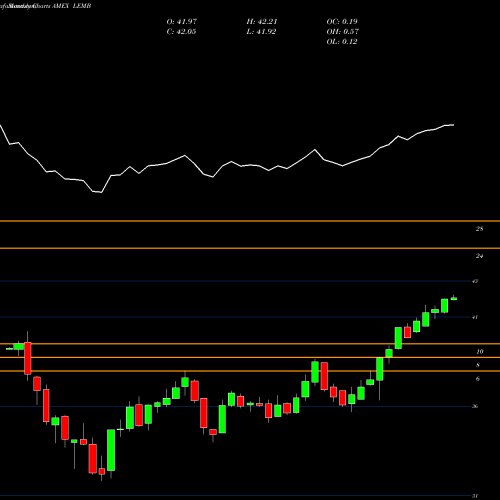500x500 pixels.
Task: Click the OH: 0.57 value
Action: (x=343, y=32)
